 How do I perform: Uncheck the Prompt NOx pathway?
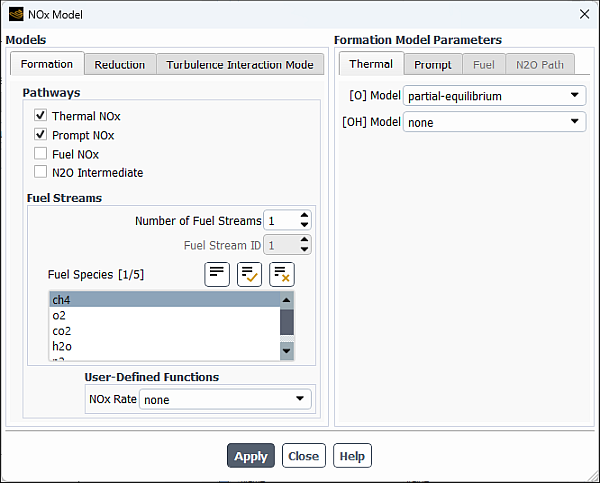(x=41, y=135)
